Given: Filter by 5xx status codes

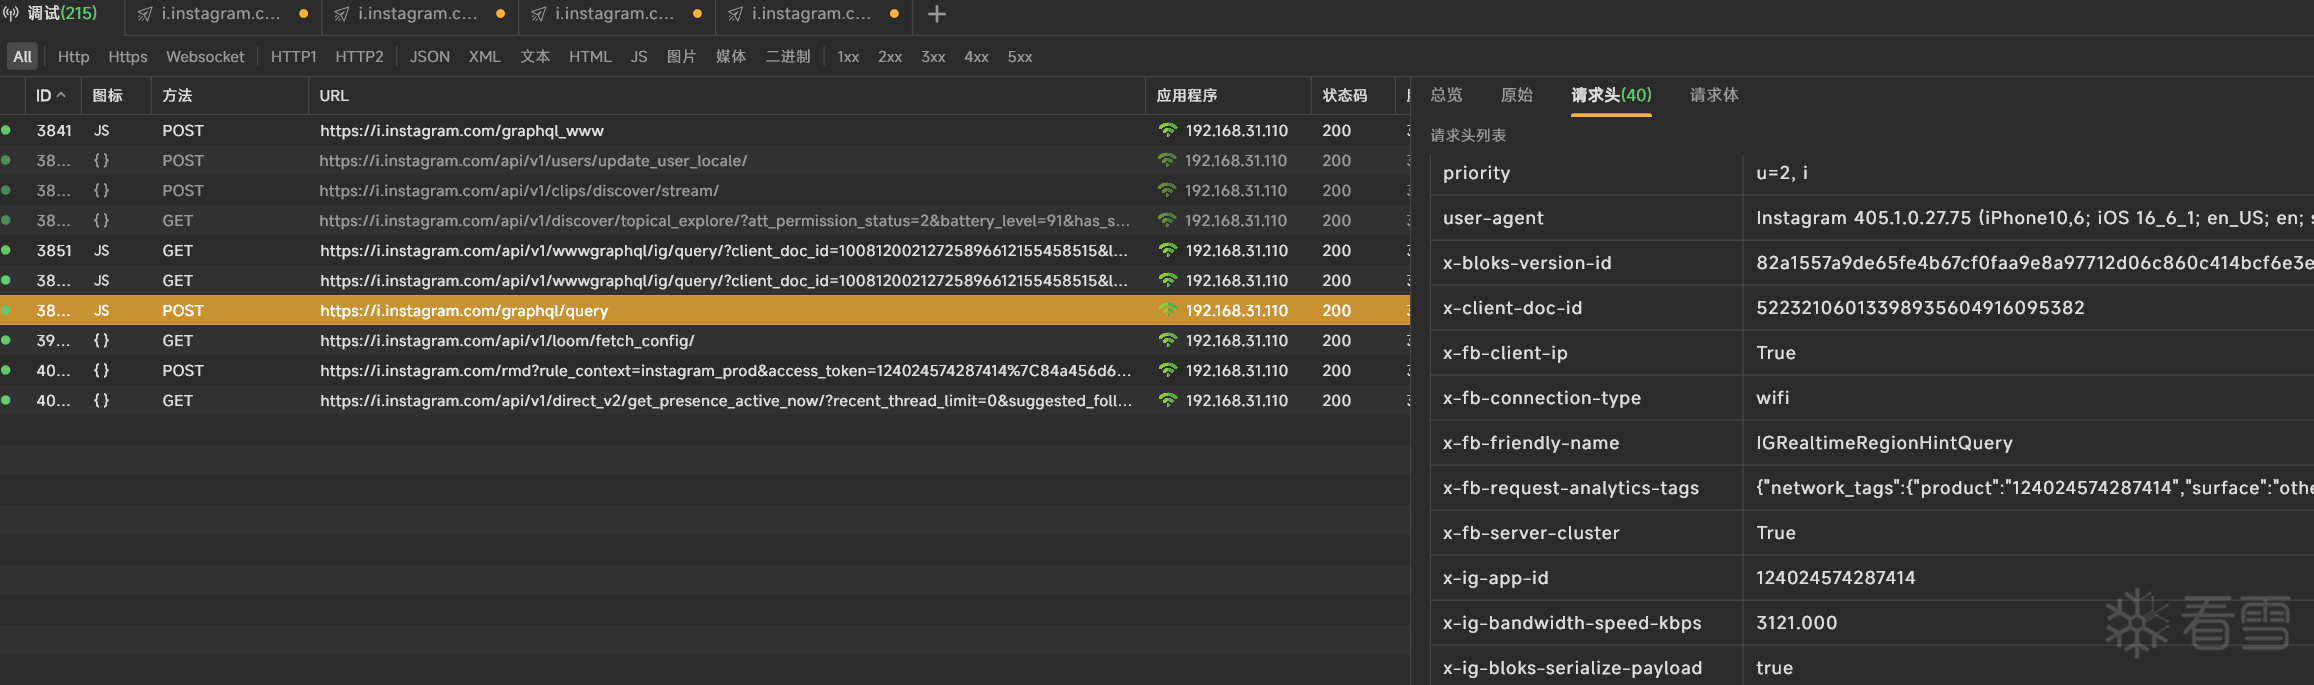Looking at the screenshot, I should point(1020,57).
